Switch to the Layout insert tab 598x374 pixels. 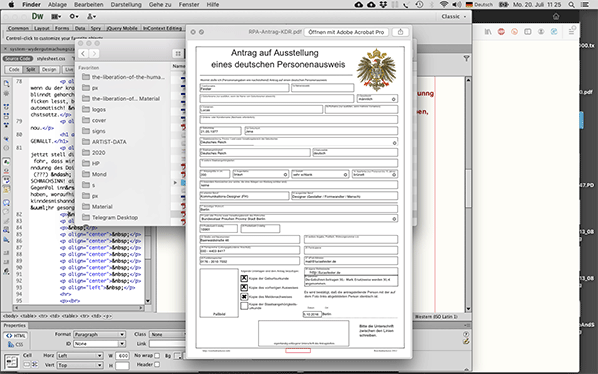42,28
